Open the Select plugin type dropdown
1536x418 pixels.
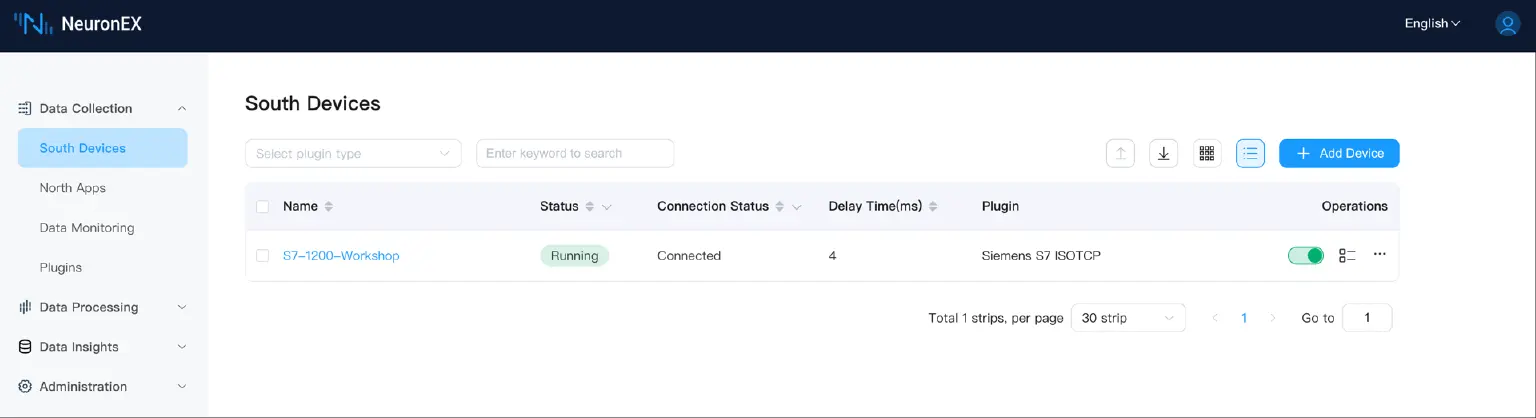(353, 153)
